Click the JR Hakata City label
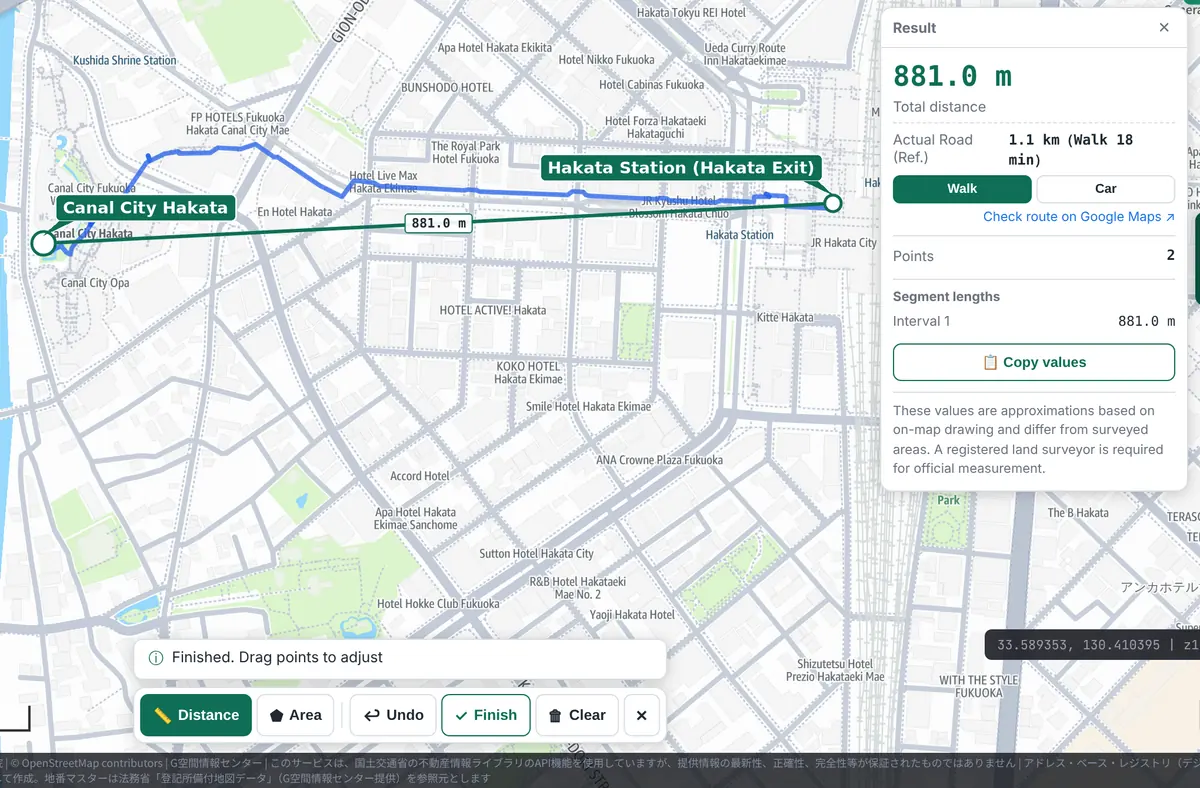The image size is (1200, 788). [843, 242]
